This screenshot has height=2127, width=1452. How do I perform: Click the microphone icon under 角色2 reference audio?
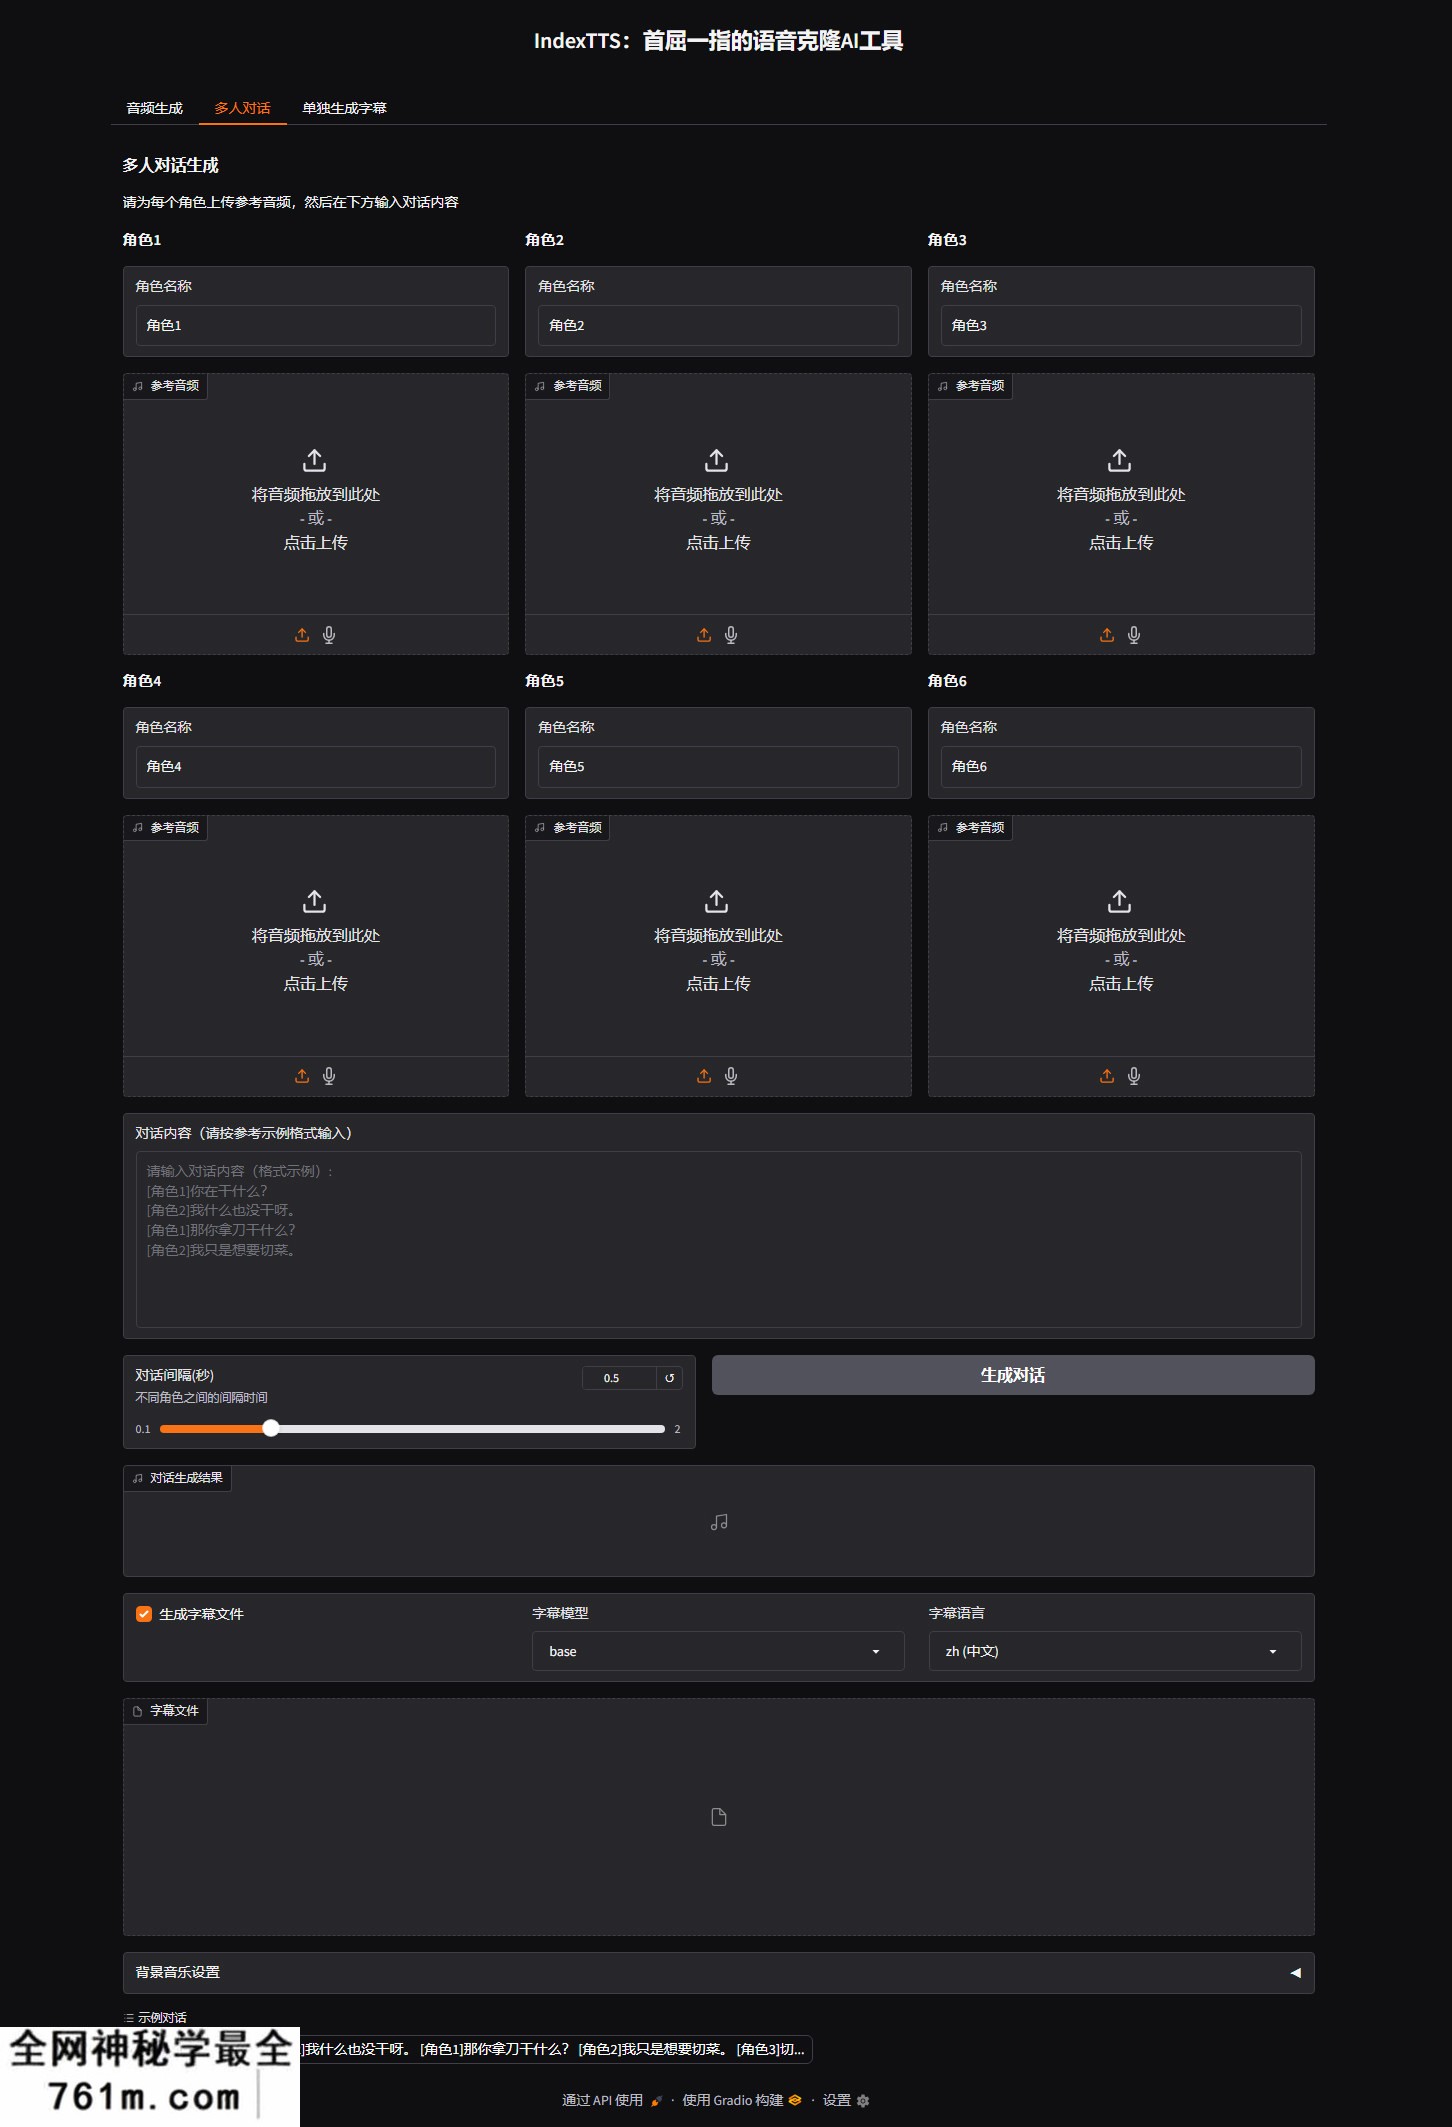click(731, 635)
